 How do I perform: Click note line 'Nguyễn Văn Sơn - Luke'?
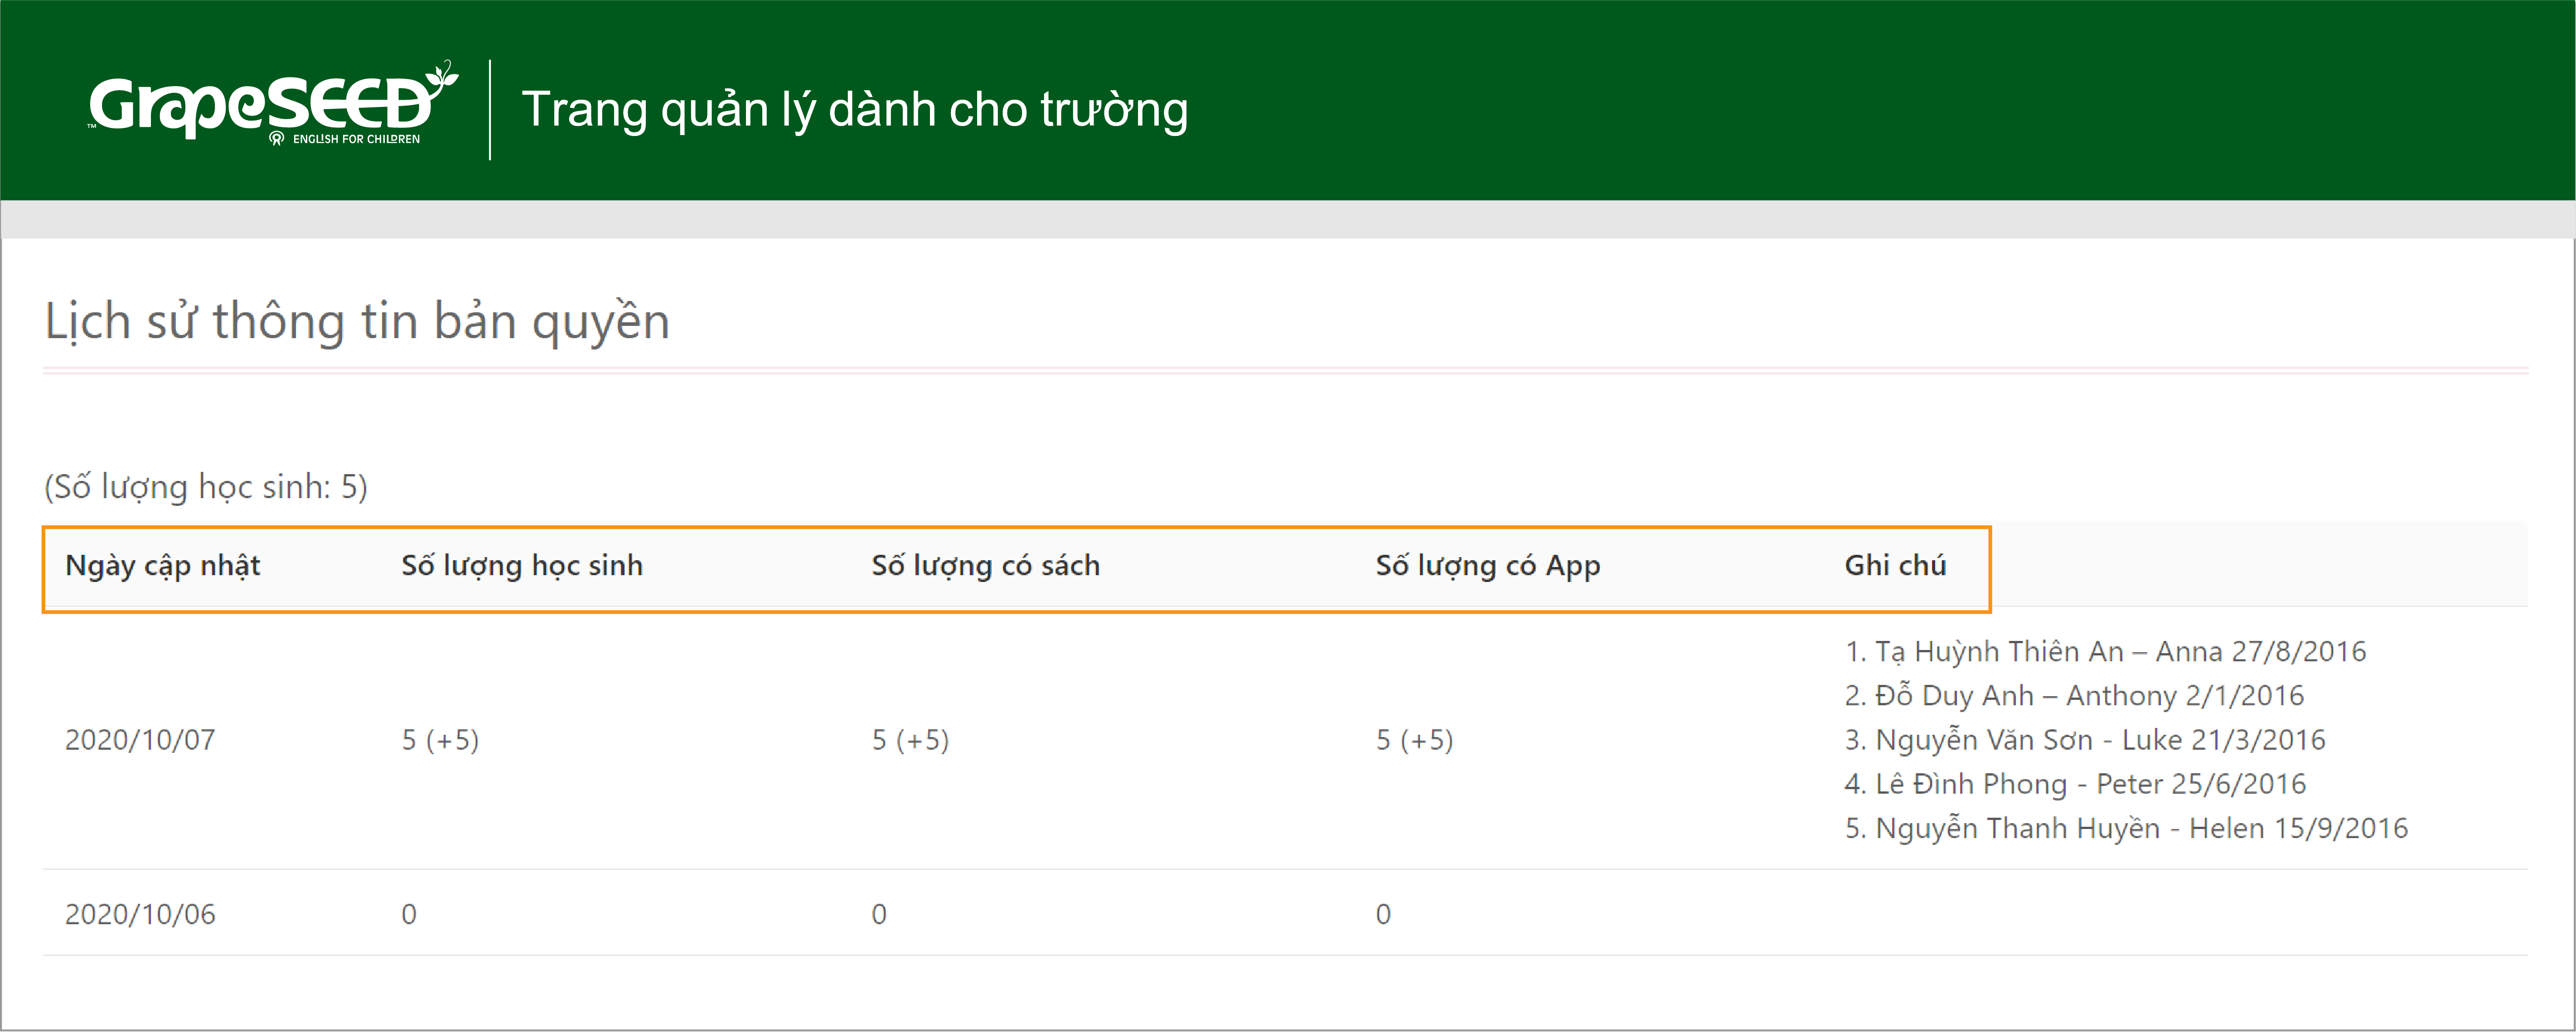(2085, 740)
